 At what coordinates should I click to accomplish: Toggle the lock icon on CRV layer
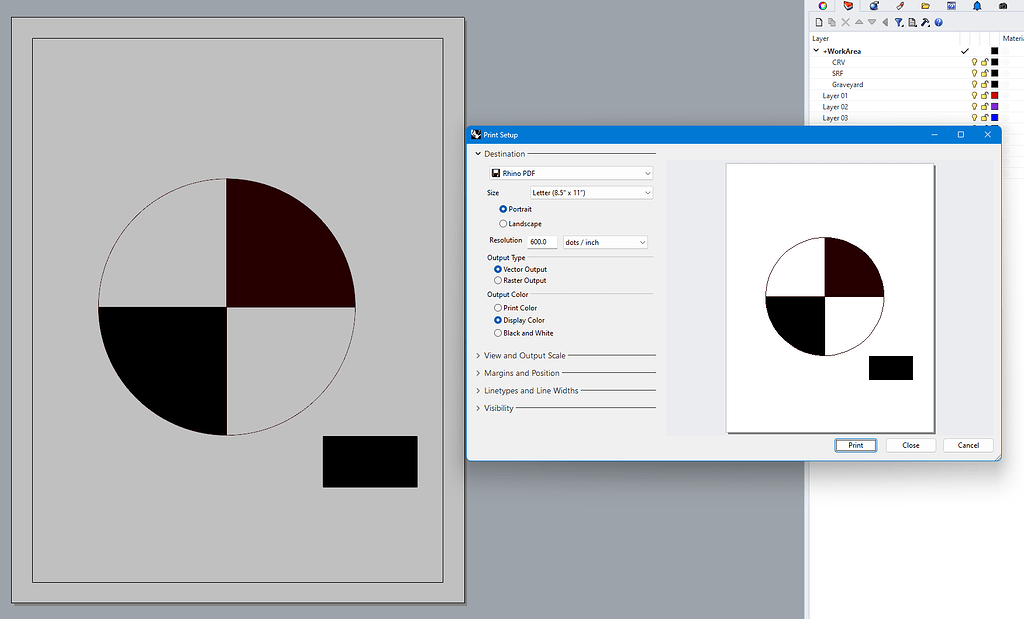984,62
